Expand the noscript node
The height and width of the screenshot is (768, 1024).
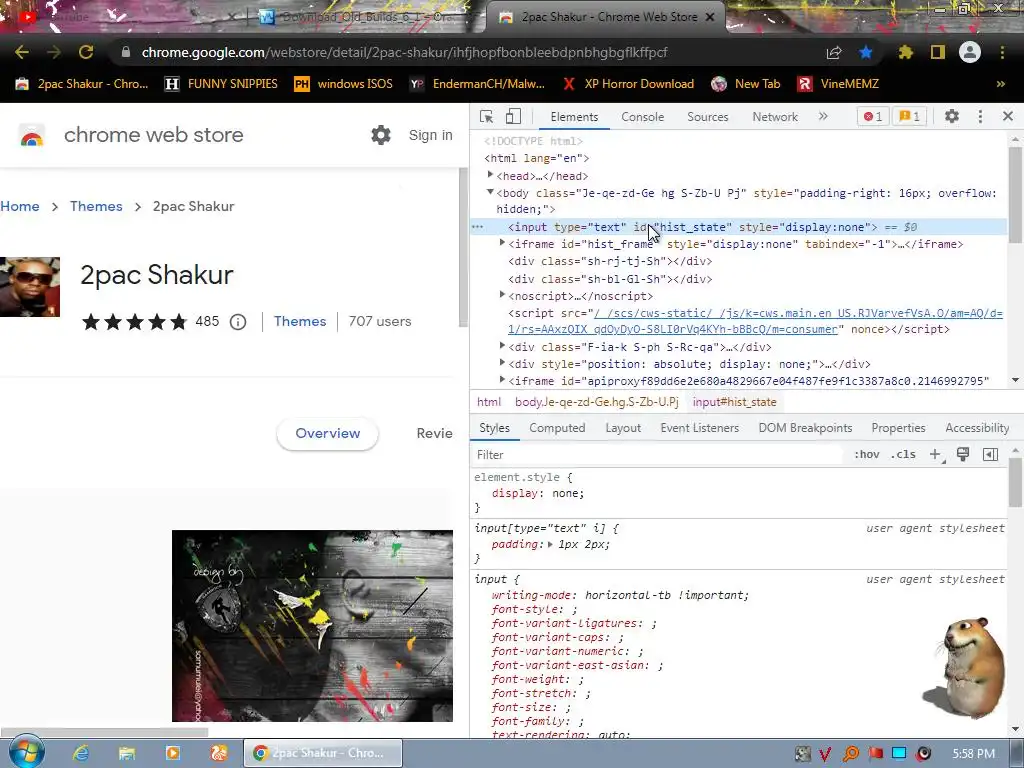pyautogui.click(x=502, y=295)
